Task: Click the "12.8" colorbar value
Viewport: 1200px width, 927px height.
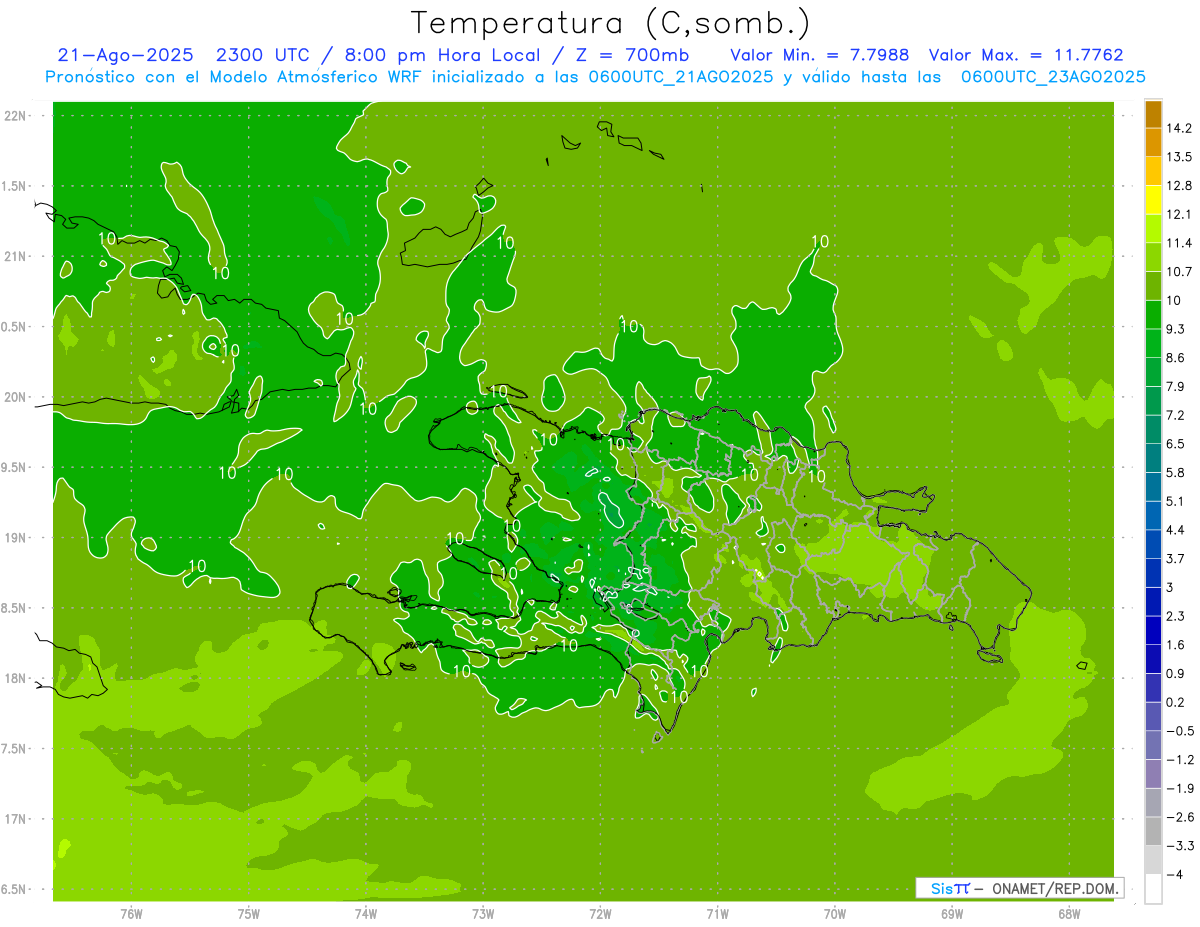Action: [x=1179, y=186]
